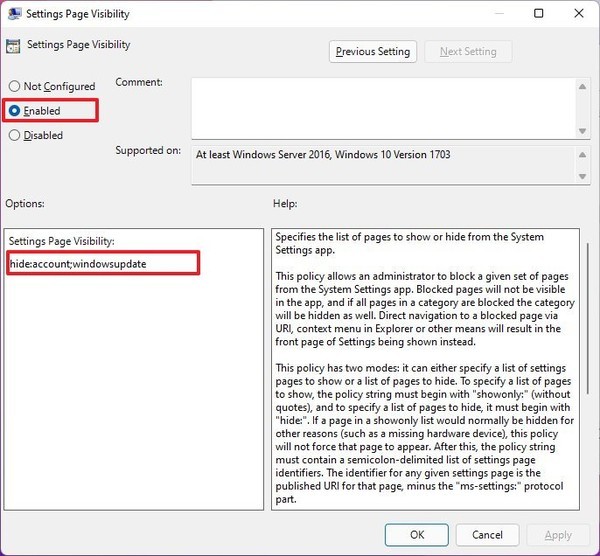Click 'This policy allows an administrator' paragraph

[x=425, y=309]
